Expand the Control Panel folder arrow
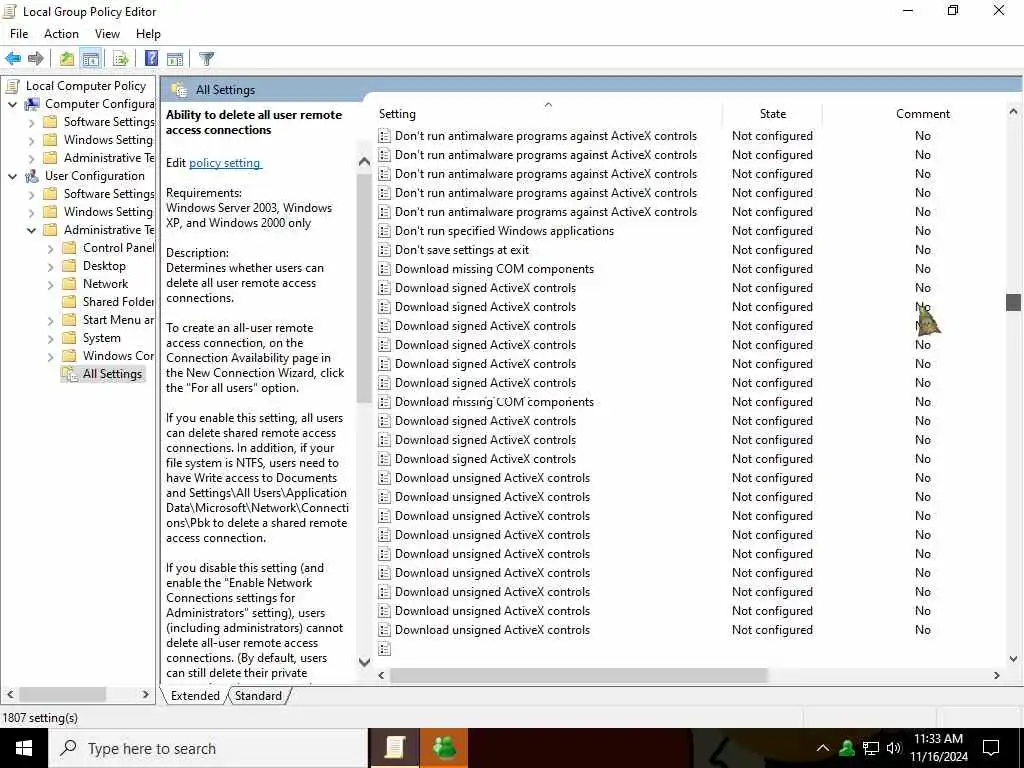Viewport: 1024px width, 768px height. click(50, 248)
